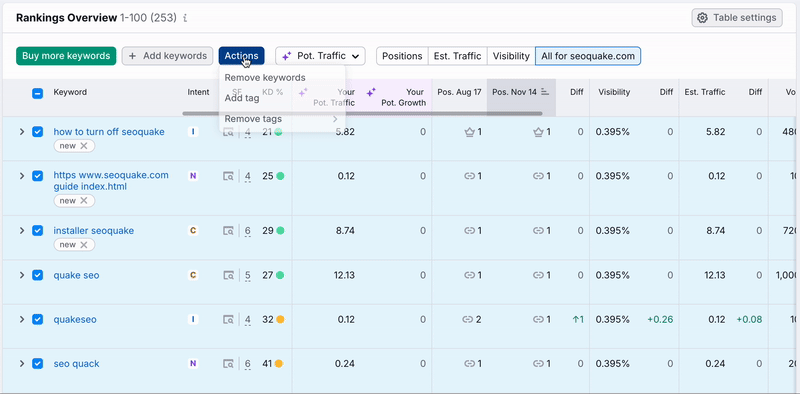
Task: Click the orange KD dot for 'quakeseo'
Action: [280, 319]
